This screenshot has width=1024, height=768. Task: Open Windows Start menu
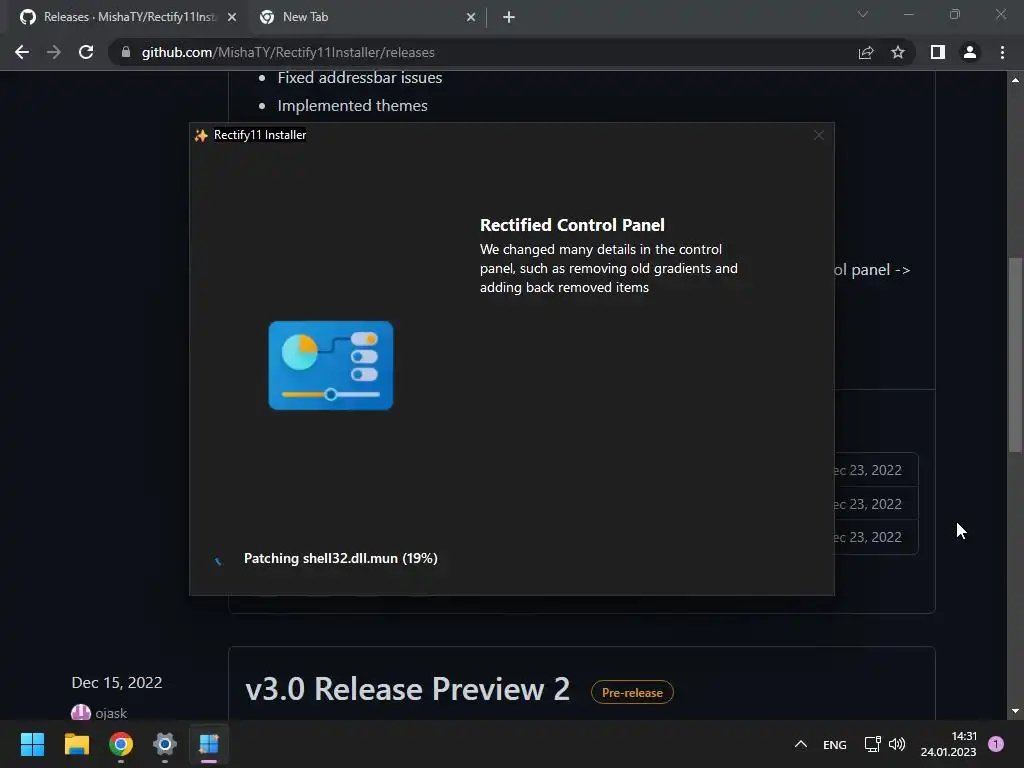32,744
